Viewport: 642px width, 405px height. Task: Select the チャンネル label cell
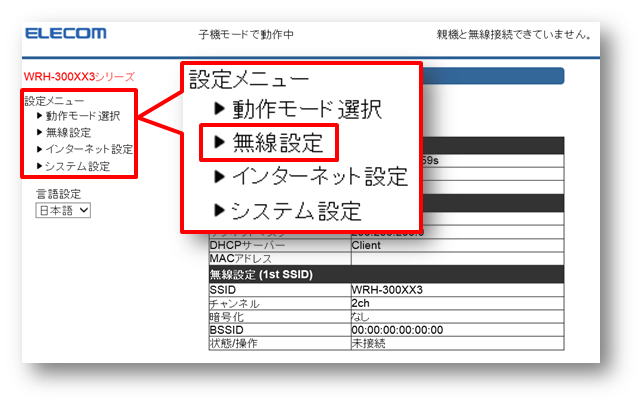(x=280, y=303)
